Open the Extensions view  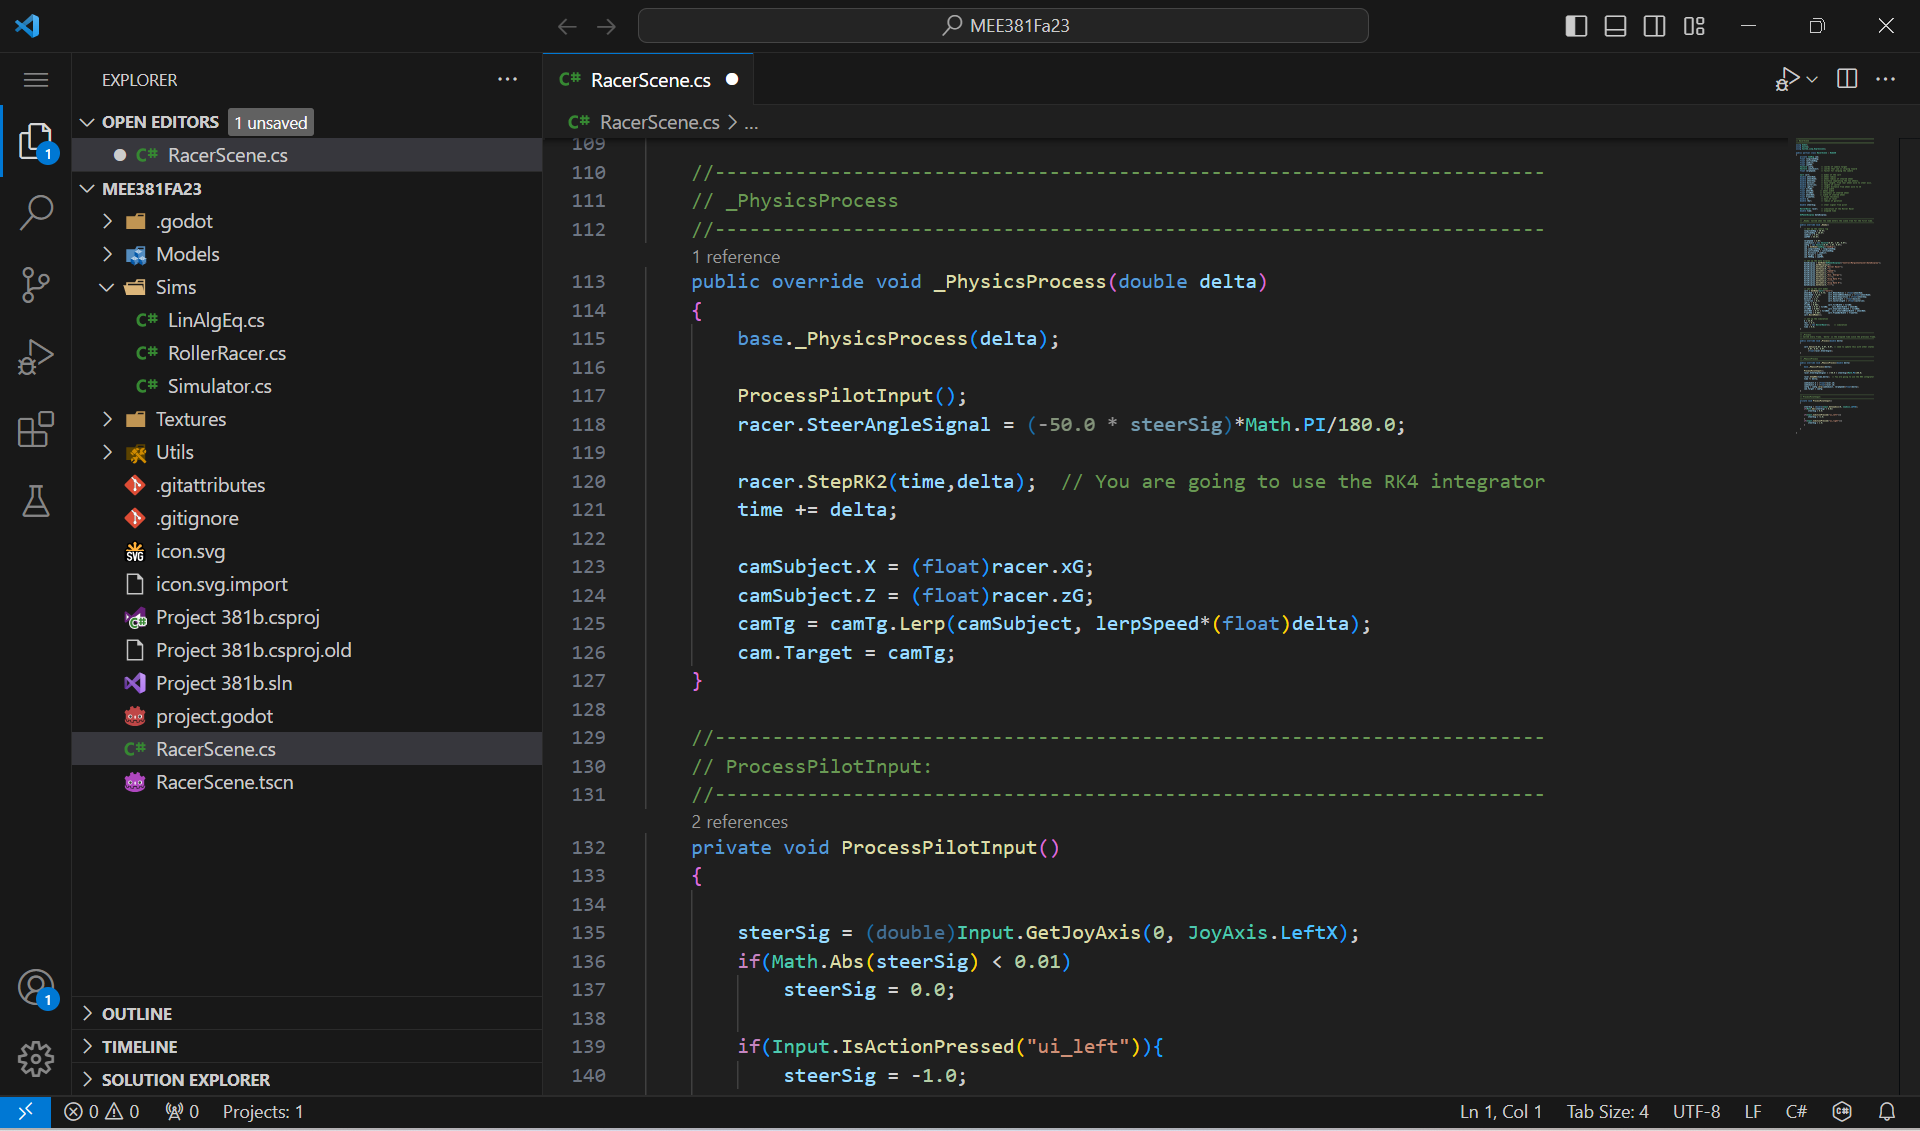[x=36, y=429]
